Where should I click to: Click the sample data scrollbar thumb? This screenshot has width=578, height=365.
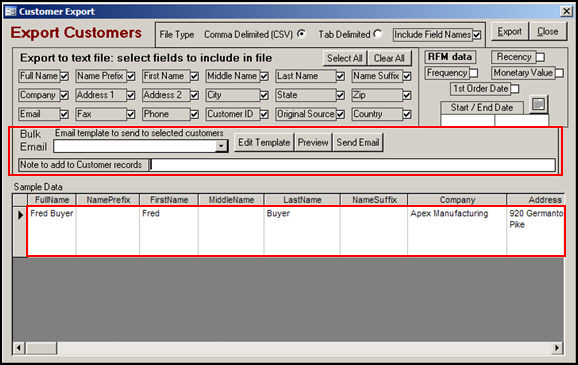[x=41, y=348]
